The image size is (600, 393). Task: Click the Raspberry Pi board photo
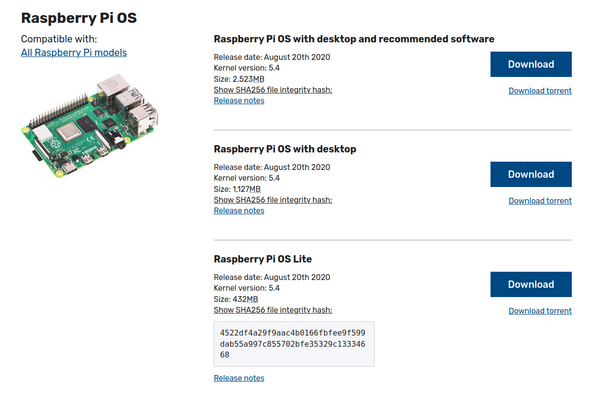click(x=90, y=126)
